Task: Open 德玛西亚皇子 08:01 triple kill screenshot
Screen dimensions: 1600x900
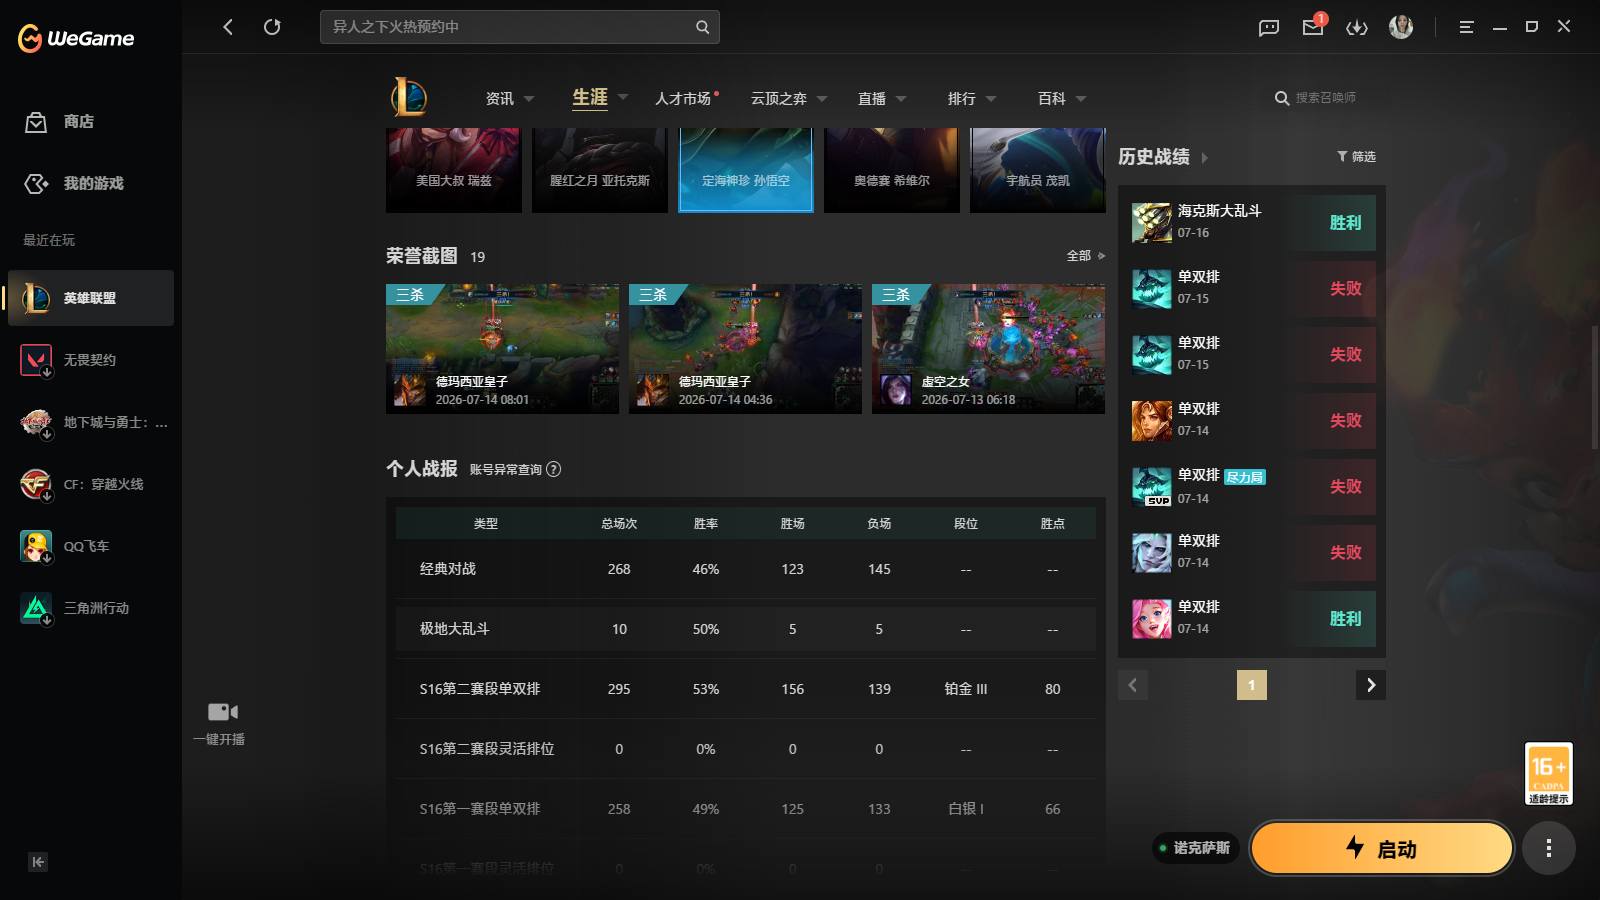Action: (502, 349)
